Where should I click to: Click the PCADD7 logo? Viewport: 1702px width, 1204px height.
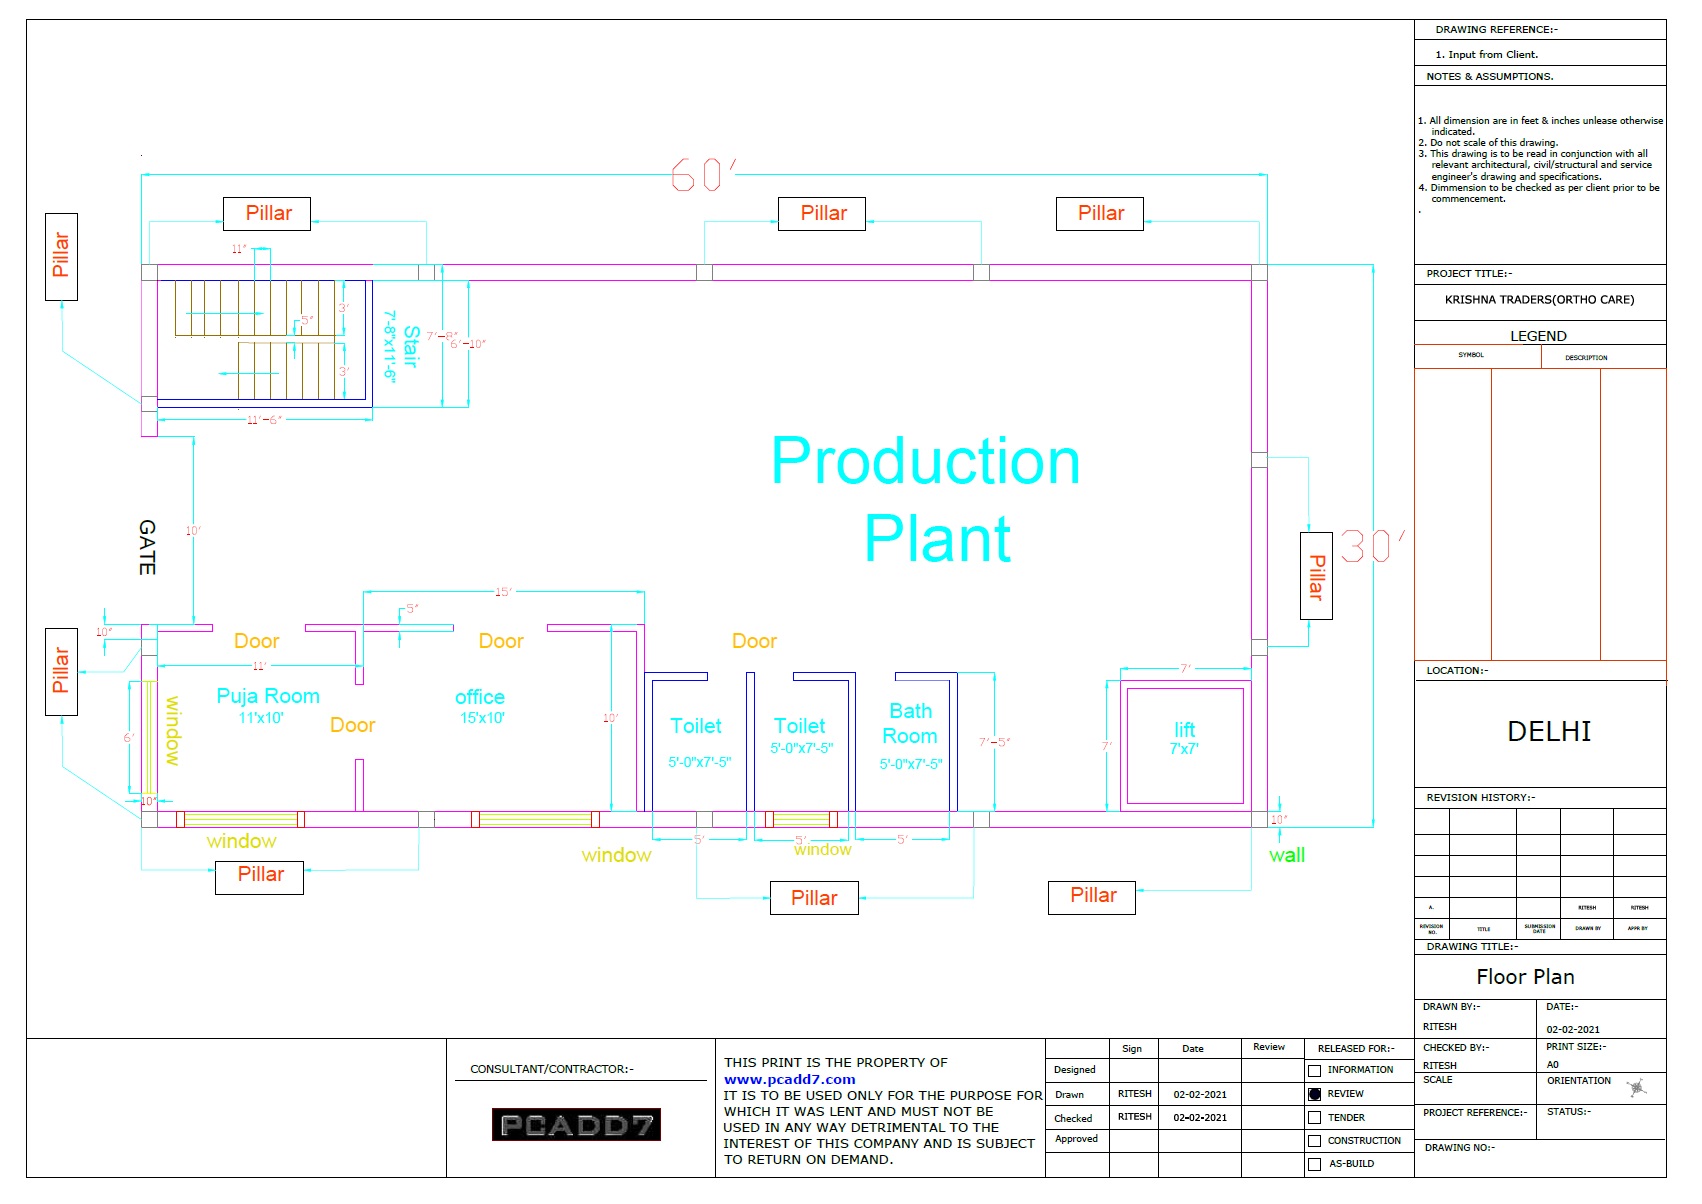(576, 1125)
